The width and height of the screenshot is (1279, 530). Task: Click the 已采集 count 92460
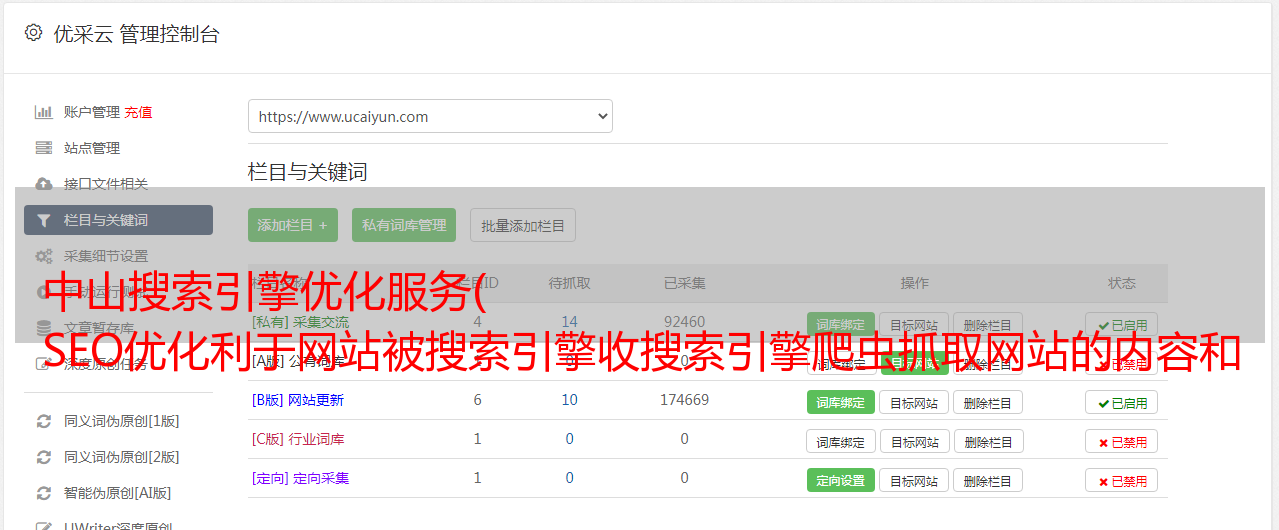coord(684,322)
